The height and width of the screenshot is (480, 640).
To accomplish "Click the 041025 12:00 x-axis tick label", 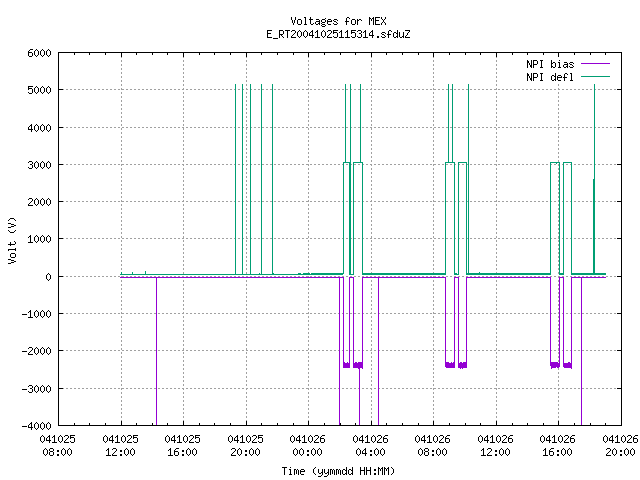I will tap(120, 445).
